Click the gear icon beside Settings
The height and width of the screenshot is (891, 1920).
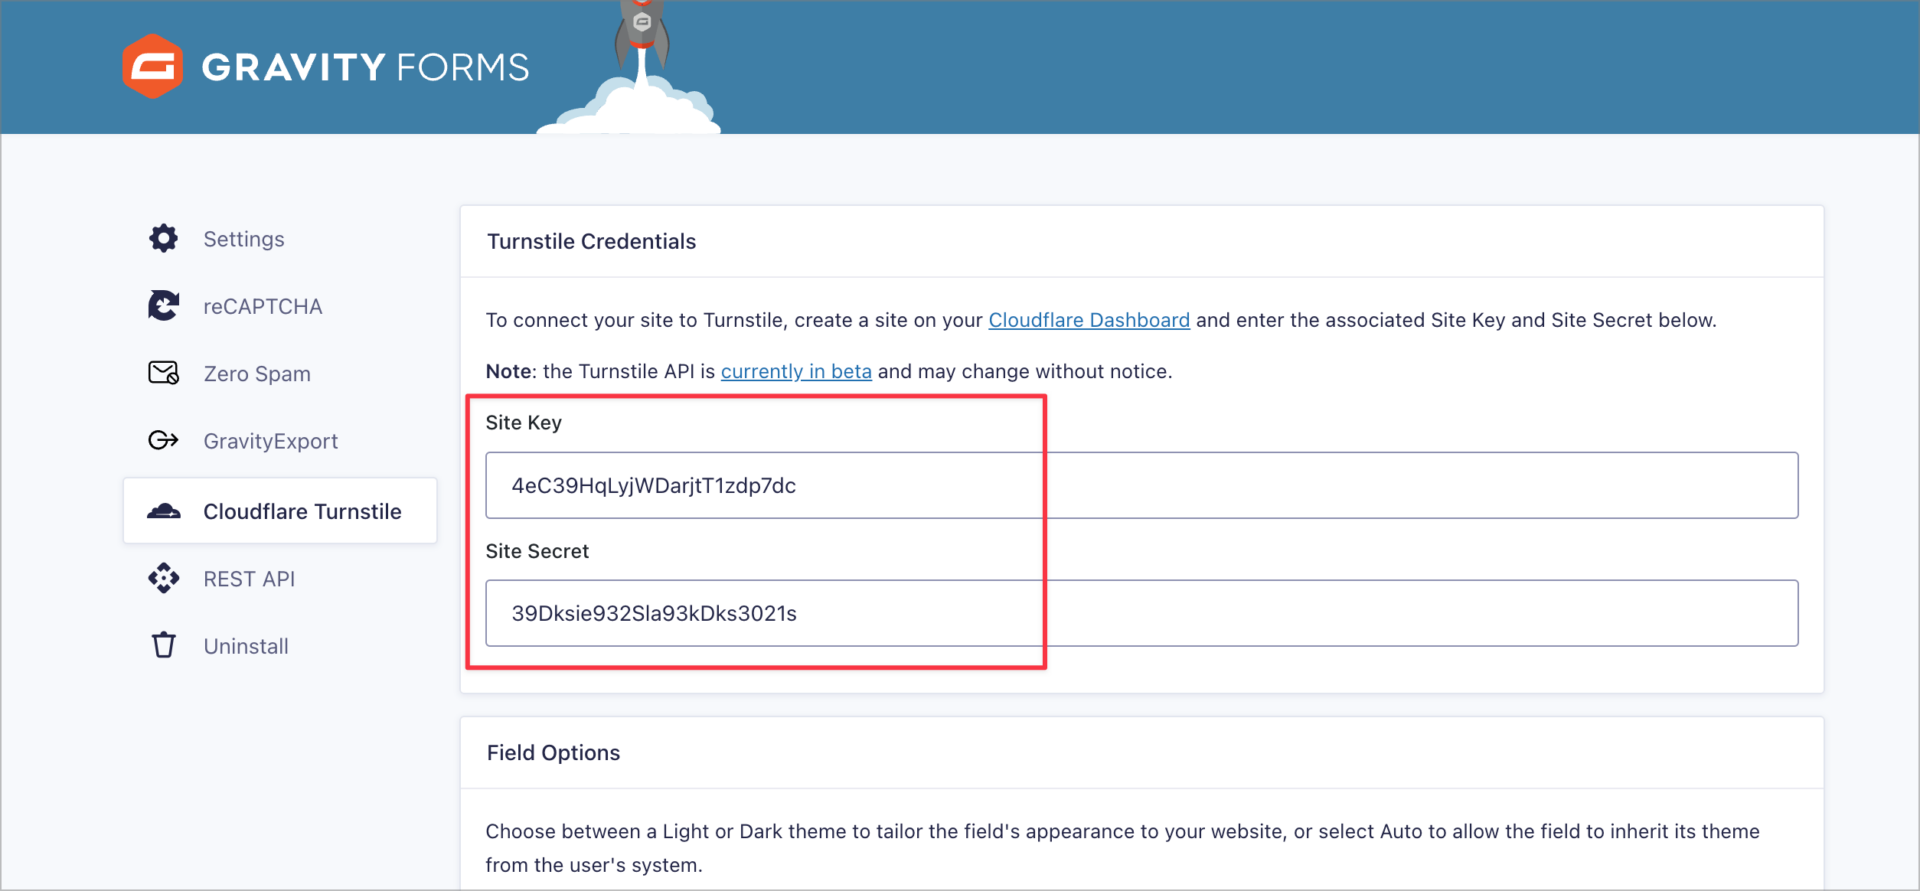coord(164,238)
